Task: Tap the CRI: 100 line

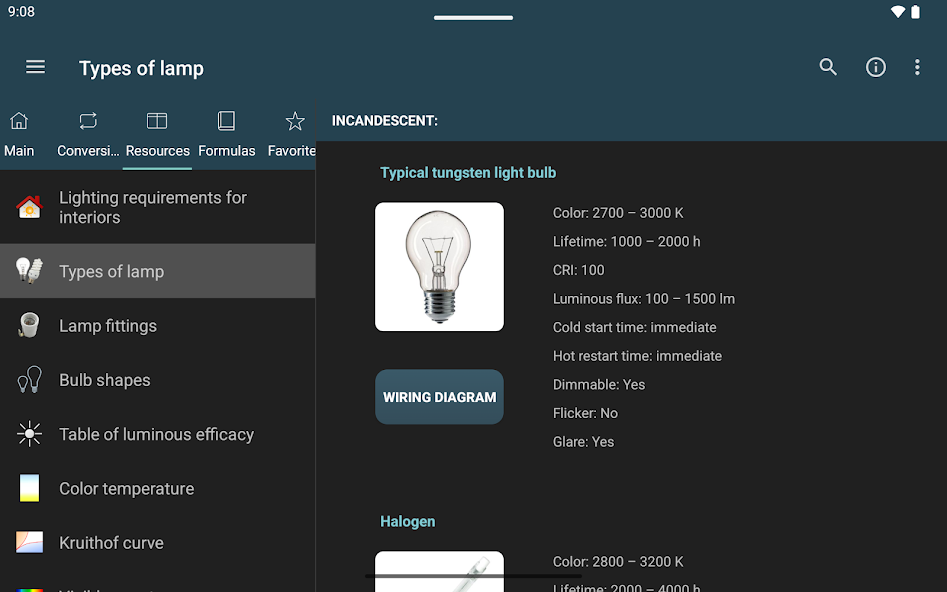Action: click(579, 270)
